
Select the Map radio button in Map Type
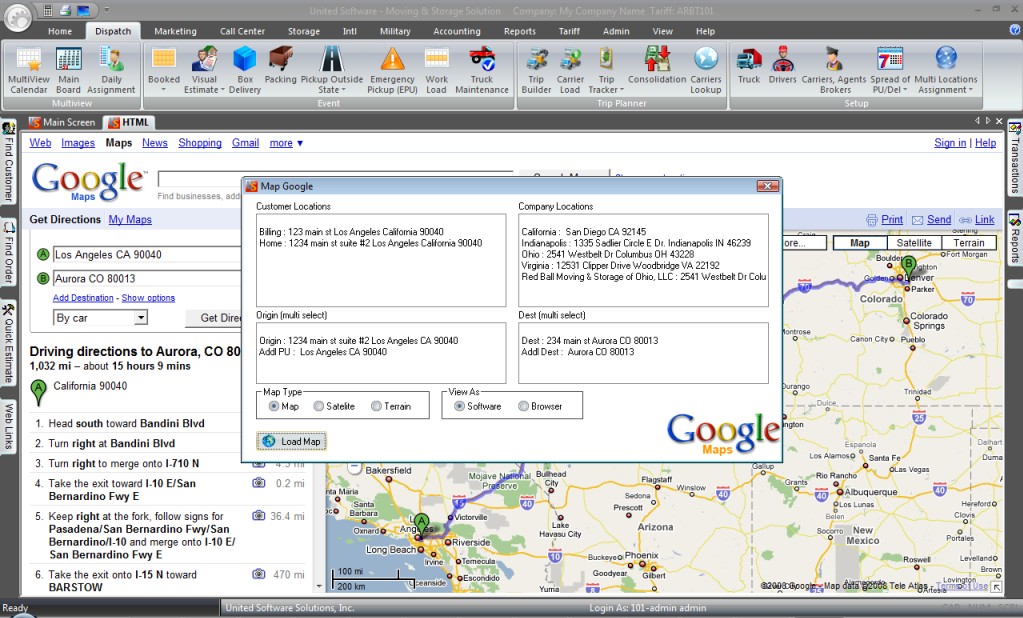point(274,406)
